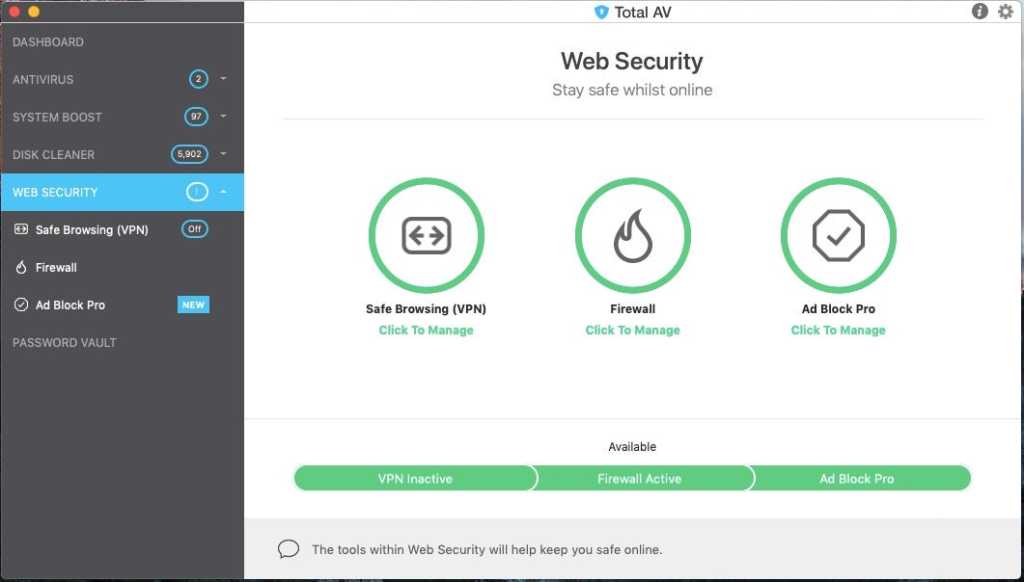This screenshot has width=1024, height=582.
Task: Open the info icon in title bar
Action: [979, 12]
